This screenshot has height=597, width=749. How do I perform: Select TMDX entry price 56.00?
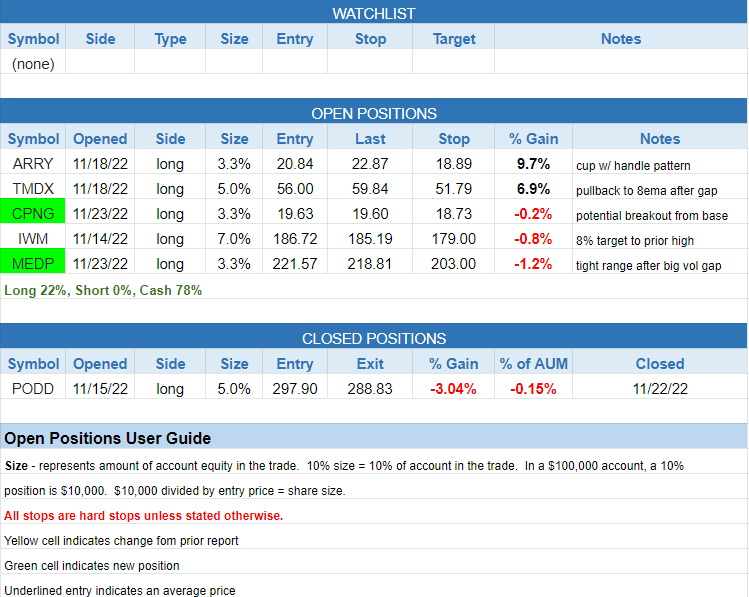295,189
